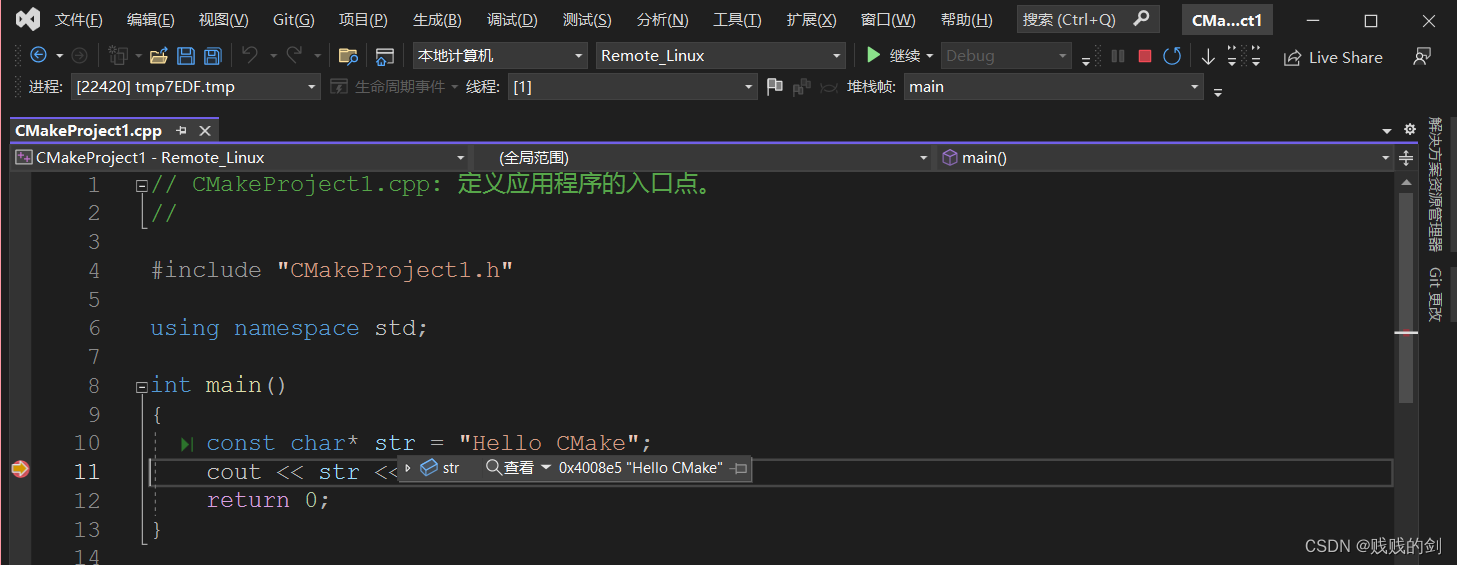
Task: Open the 生成(B) menu
Action: 437,20
